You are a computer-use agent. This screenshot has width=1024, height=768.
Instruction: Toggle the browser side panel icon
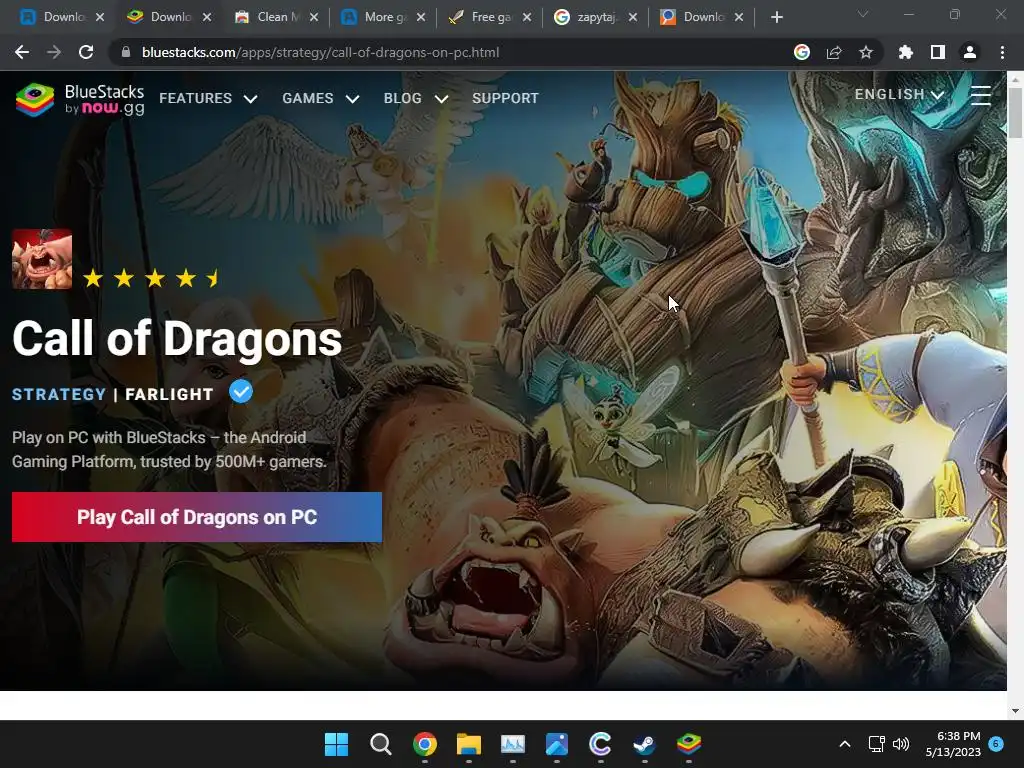tap(938, 52)
